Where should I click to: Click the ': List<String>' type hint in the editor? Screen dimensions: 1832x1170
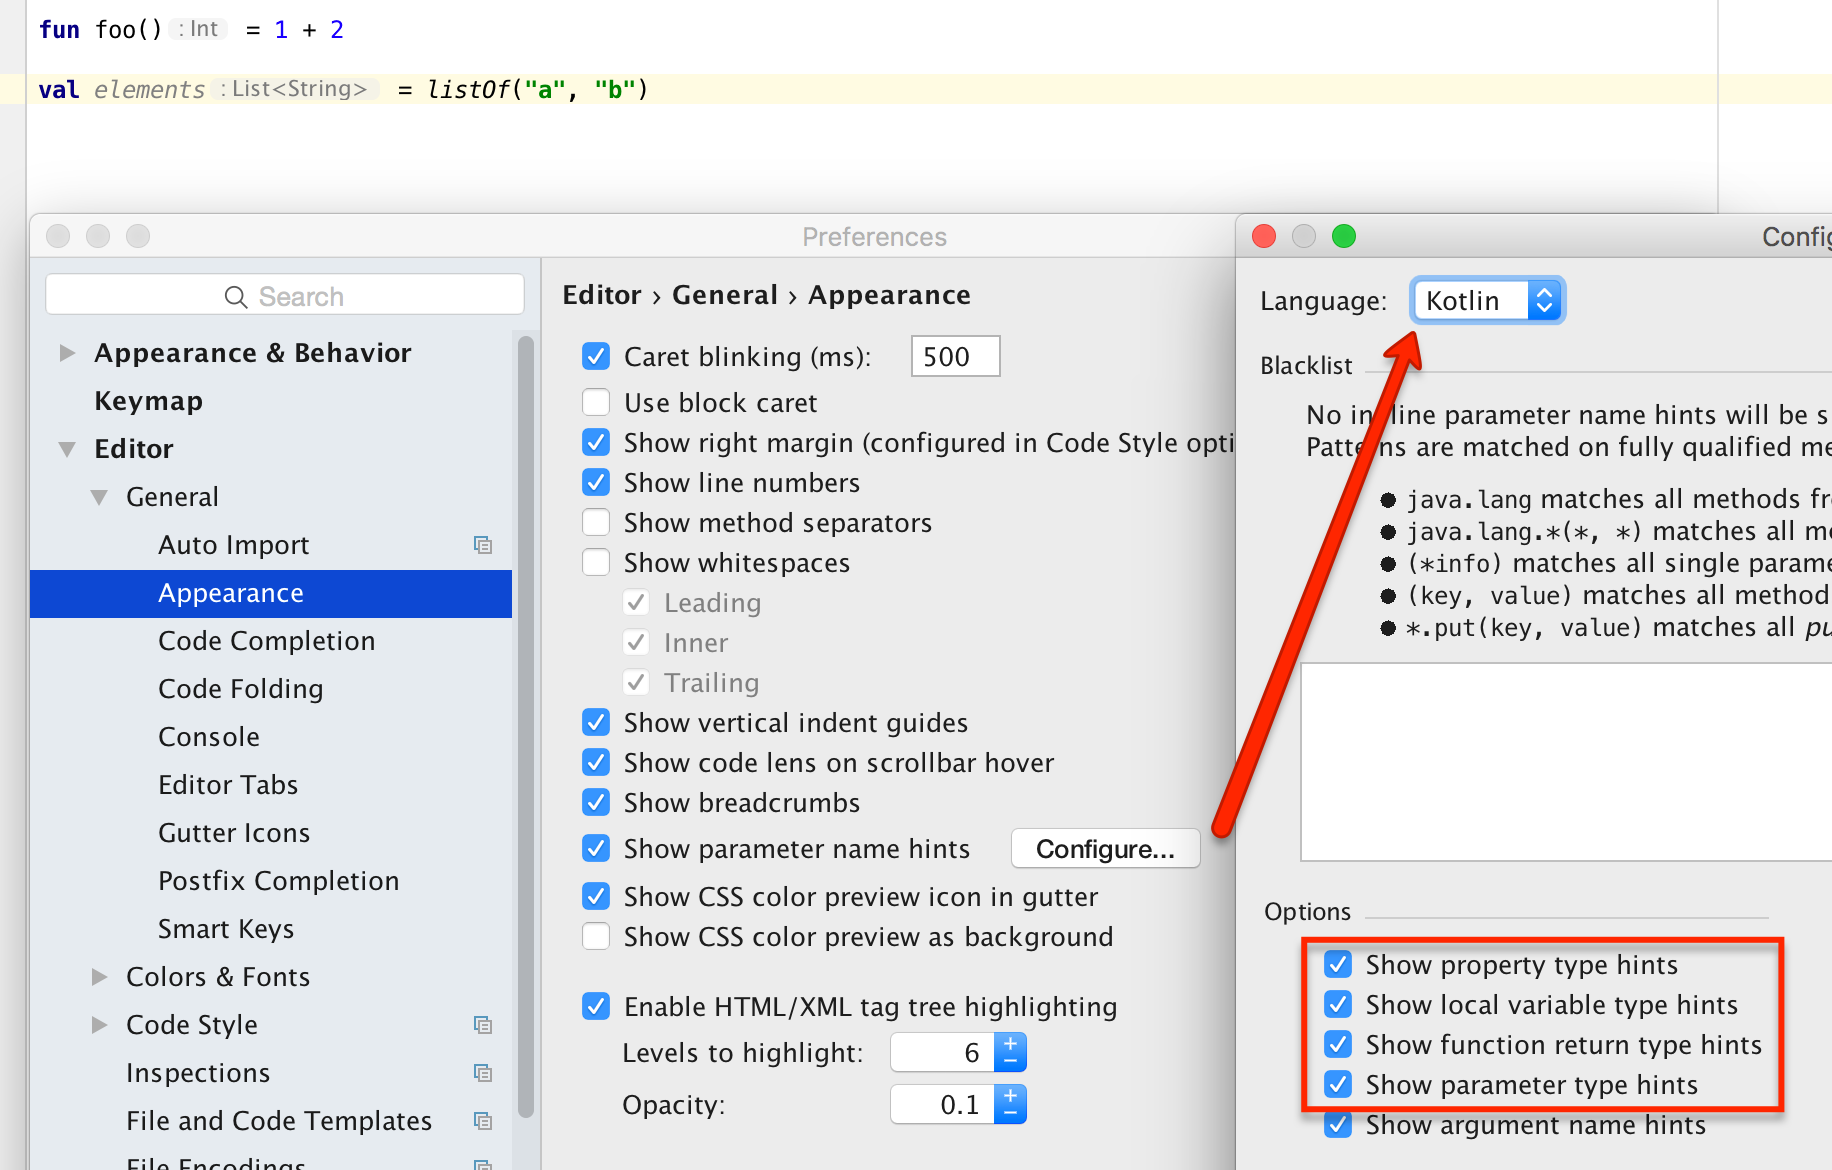(x=298, y=89)
